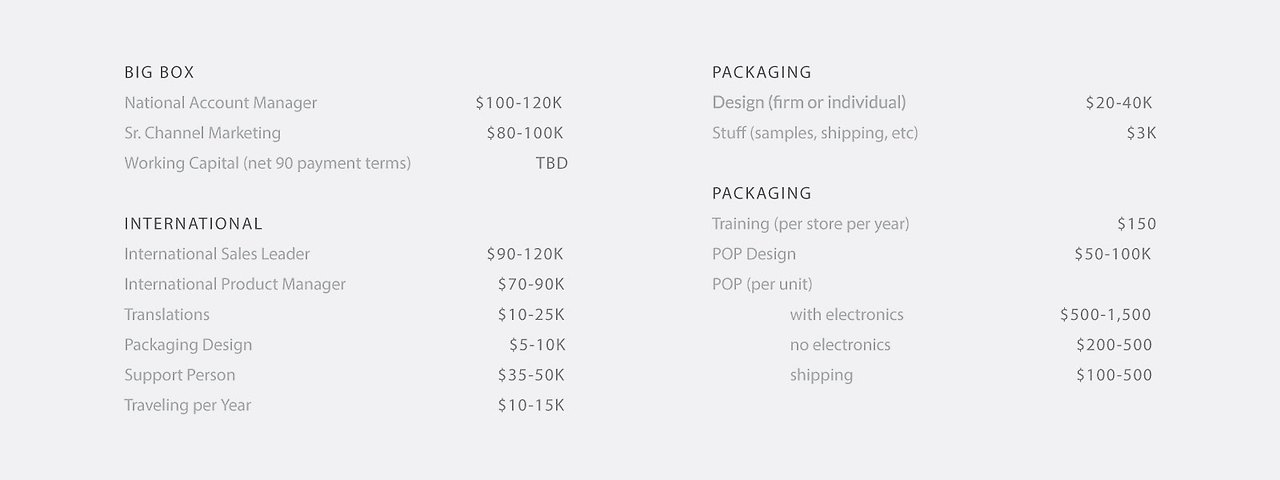Select the Translations line item

click(167, 314)
